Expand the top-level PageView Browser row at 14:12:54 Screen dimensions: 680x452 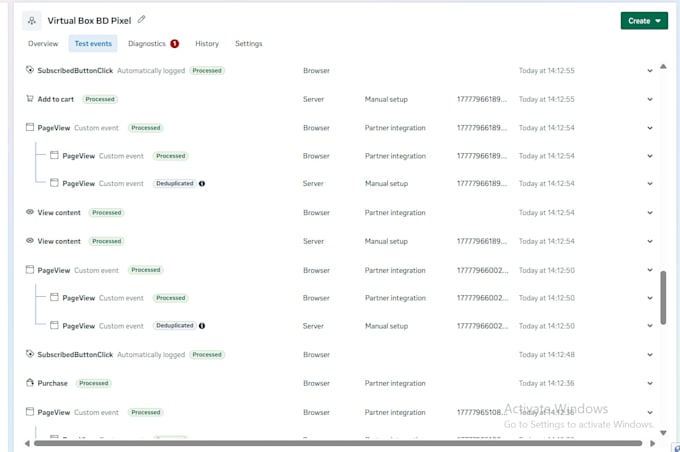pos(650,128)
